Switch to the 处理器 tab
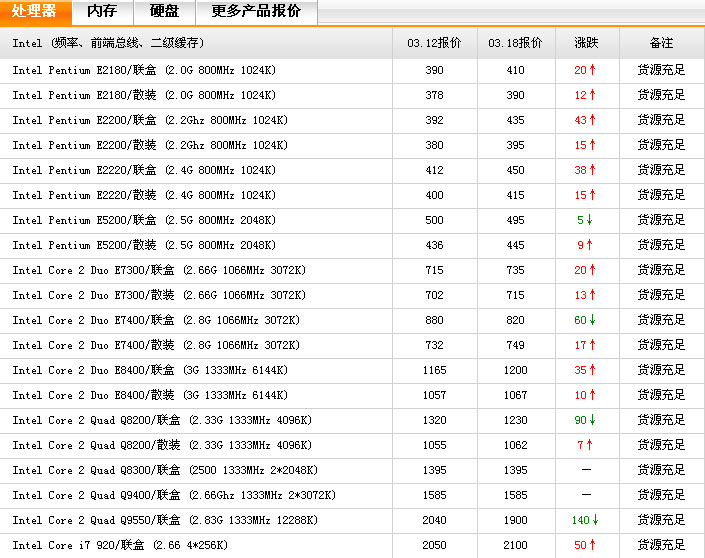The image size is (705, 558). [x=35, y=12]
